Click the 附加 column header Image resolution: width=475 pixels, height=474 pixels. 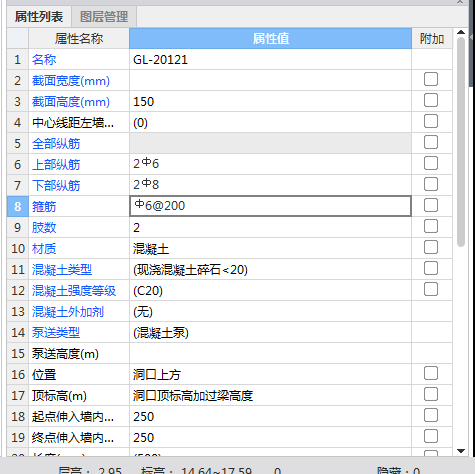coord(432,39)
